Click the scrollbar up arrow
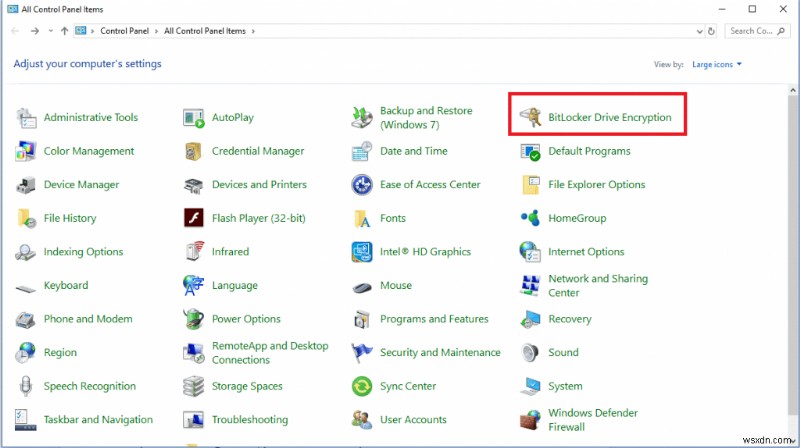The height and width of the screenshot is (448, 800). click(x=792, y=90)
